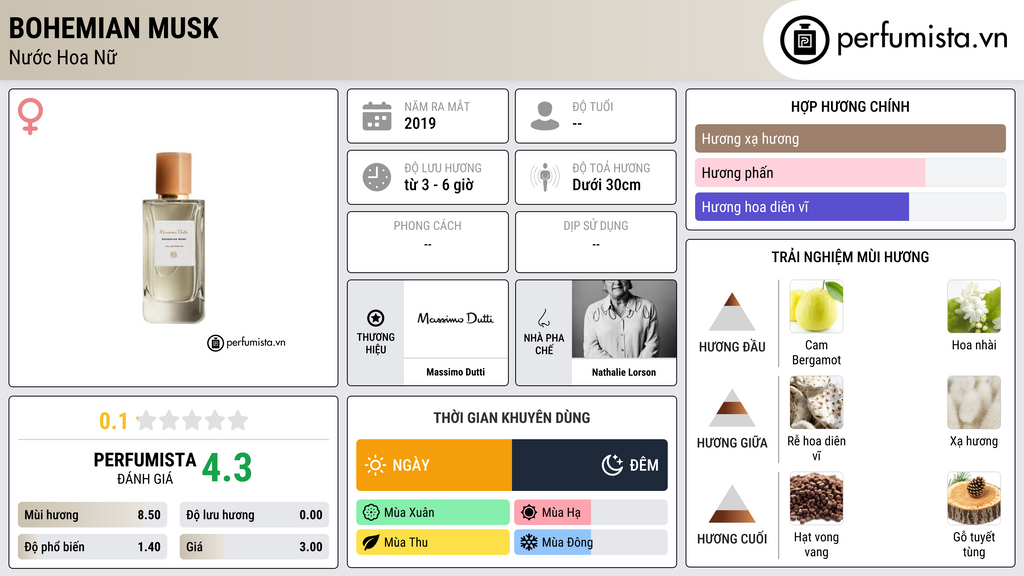1024x576 pixels.
Task: Open the Hoa nhài note image
Action: coord(974,306)
